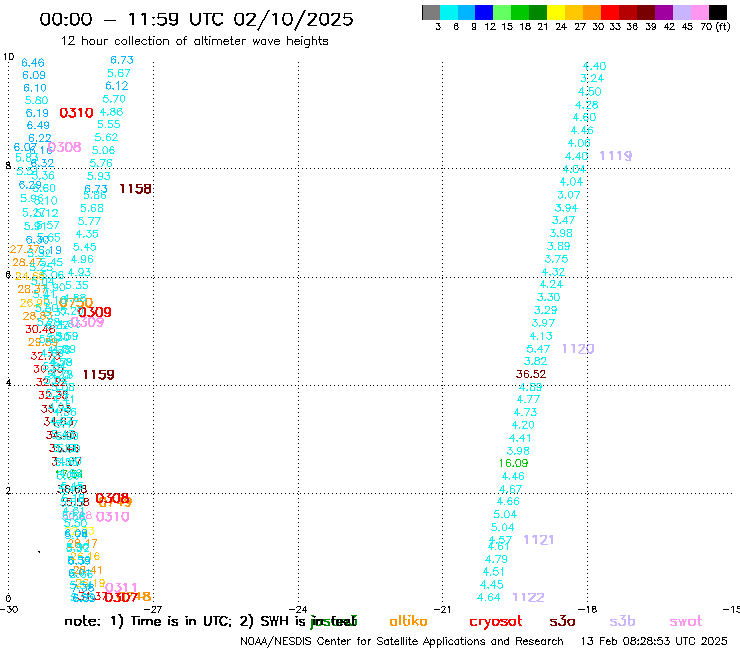The height and width of the screenshot is (650, 740).
Task: Select the orange swatch between 27 and 30
Action: (592, 13)
